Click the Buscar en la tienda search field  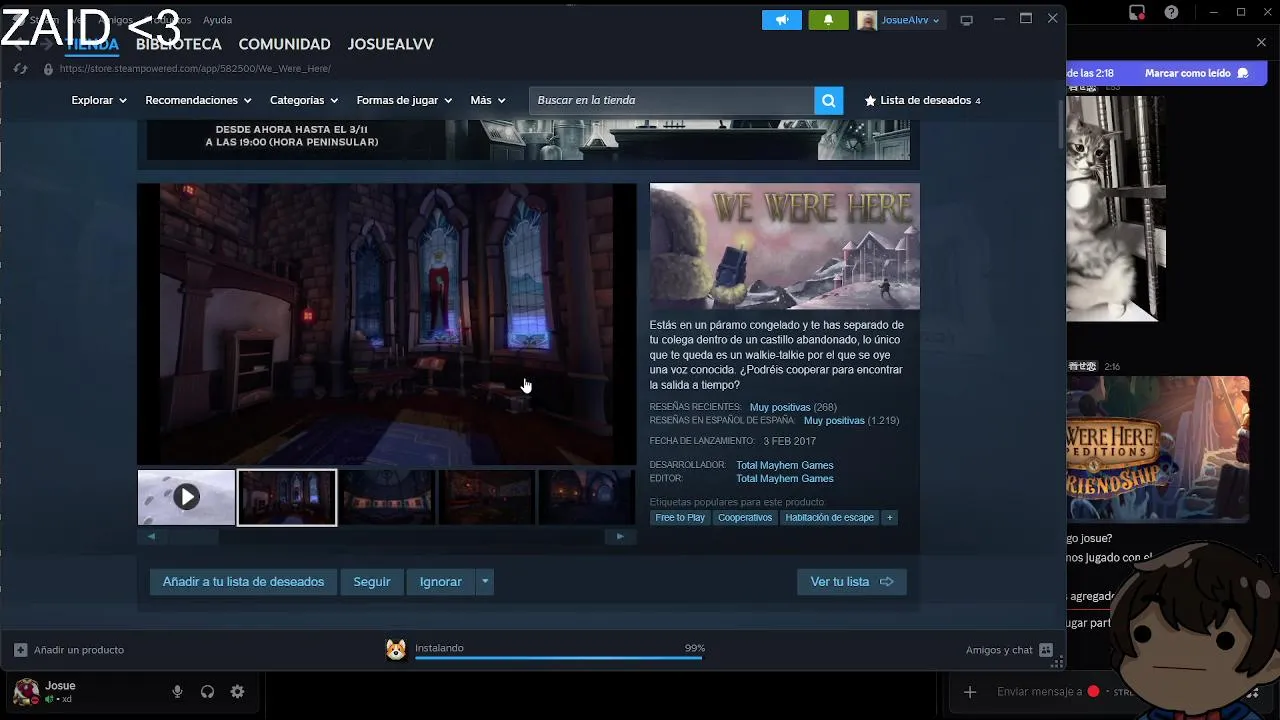pyautogui.click(x=671, y=100)
